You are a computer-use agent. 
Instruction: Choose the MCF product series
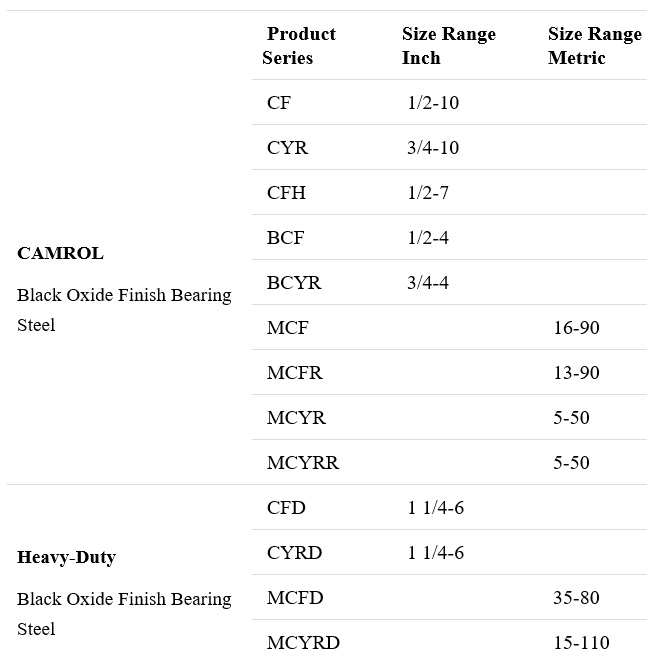click(x=287, y=327)
